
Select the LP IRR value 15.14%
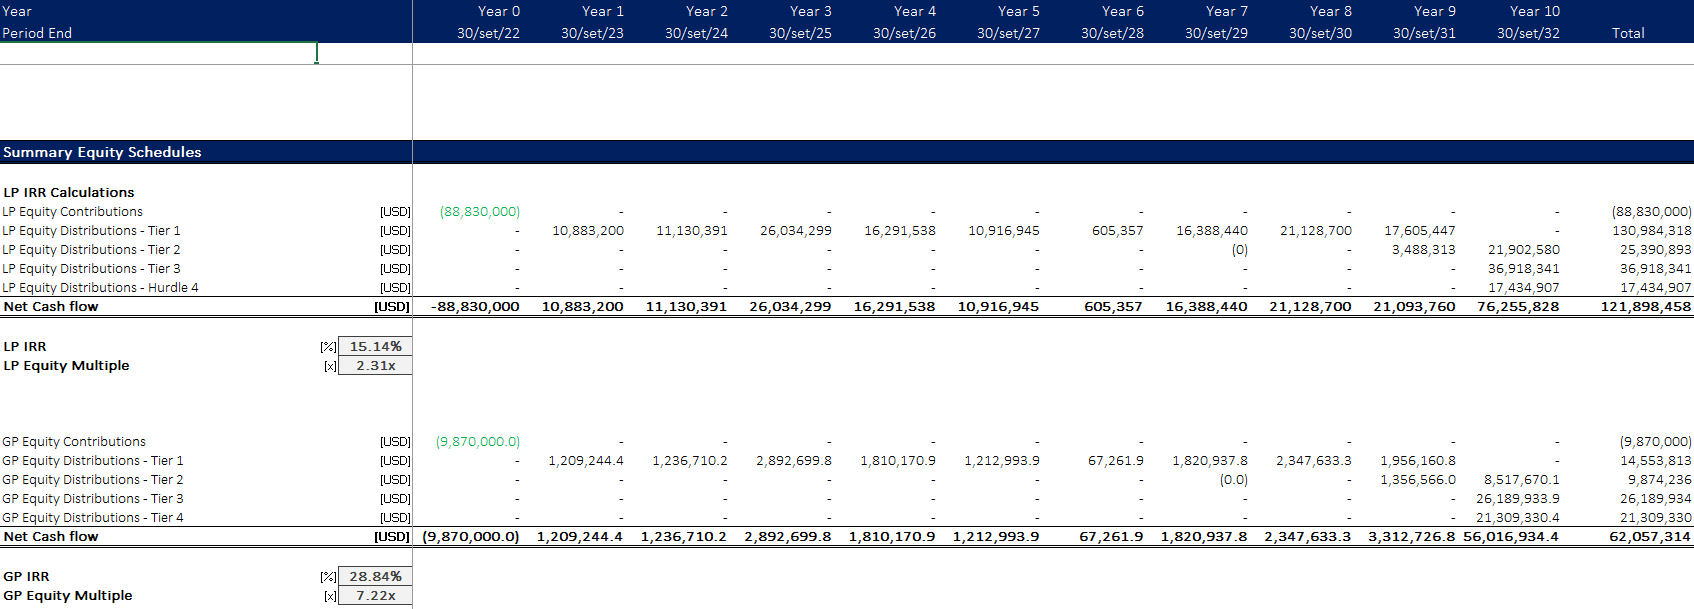[x=375, y=346]
